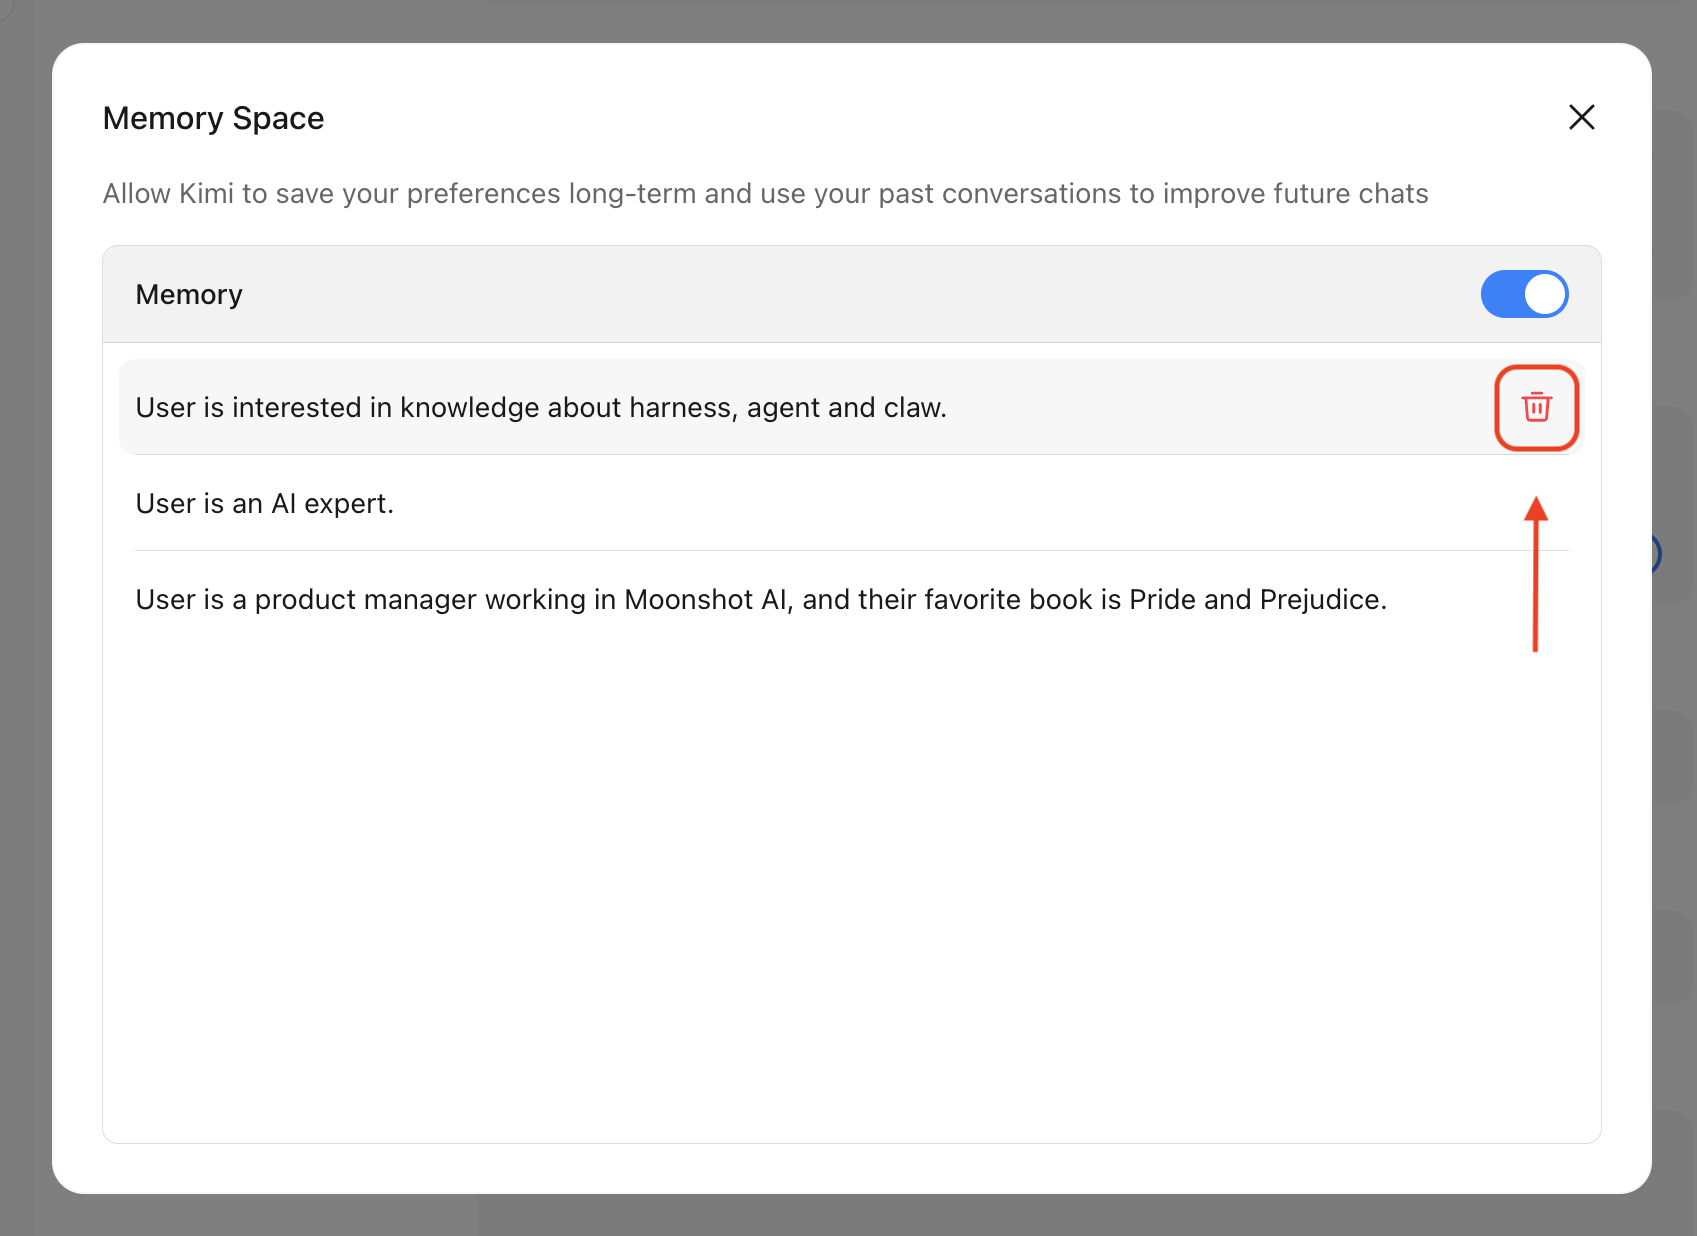Image resolution: width=1697 pixels, height=1236 pixels.
Task: Click the word 'Kimi' in the description
Action: tap(206, 193)
